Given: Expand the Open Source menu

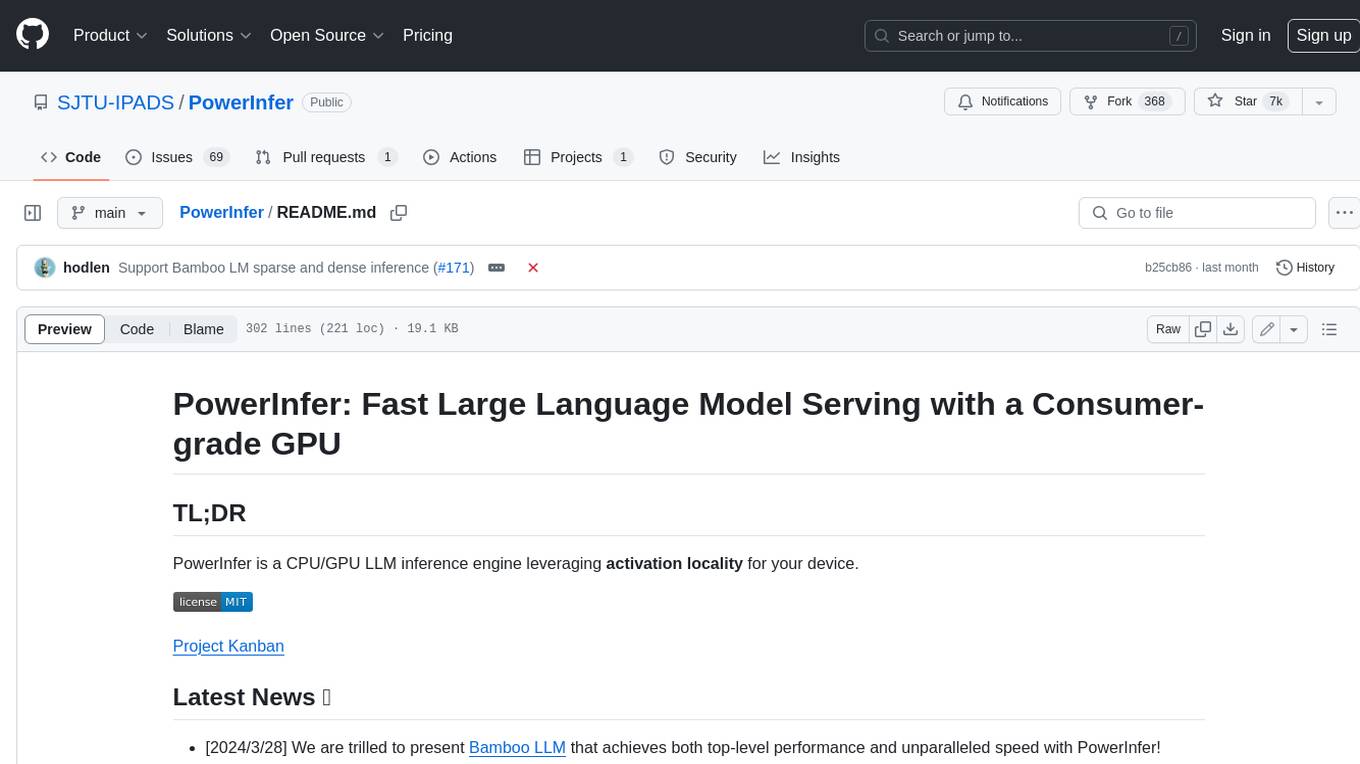Looking at the screenshot, I should (x=327, y=35).
